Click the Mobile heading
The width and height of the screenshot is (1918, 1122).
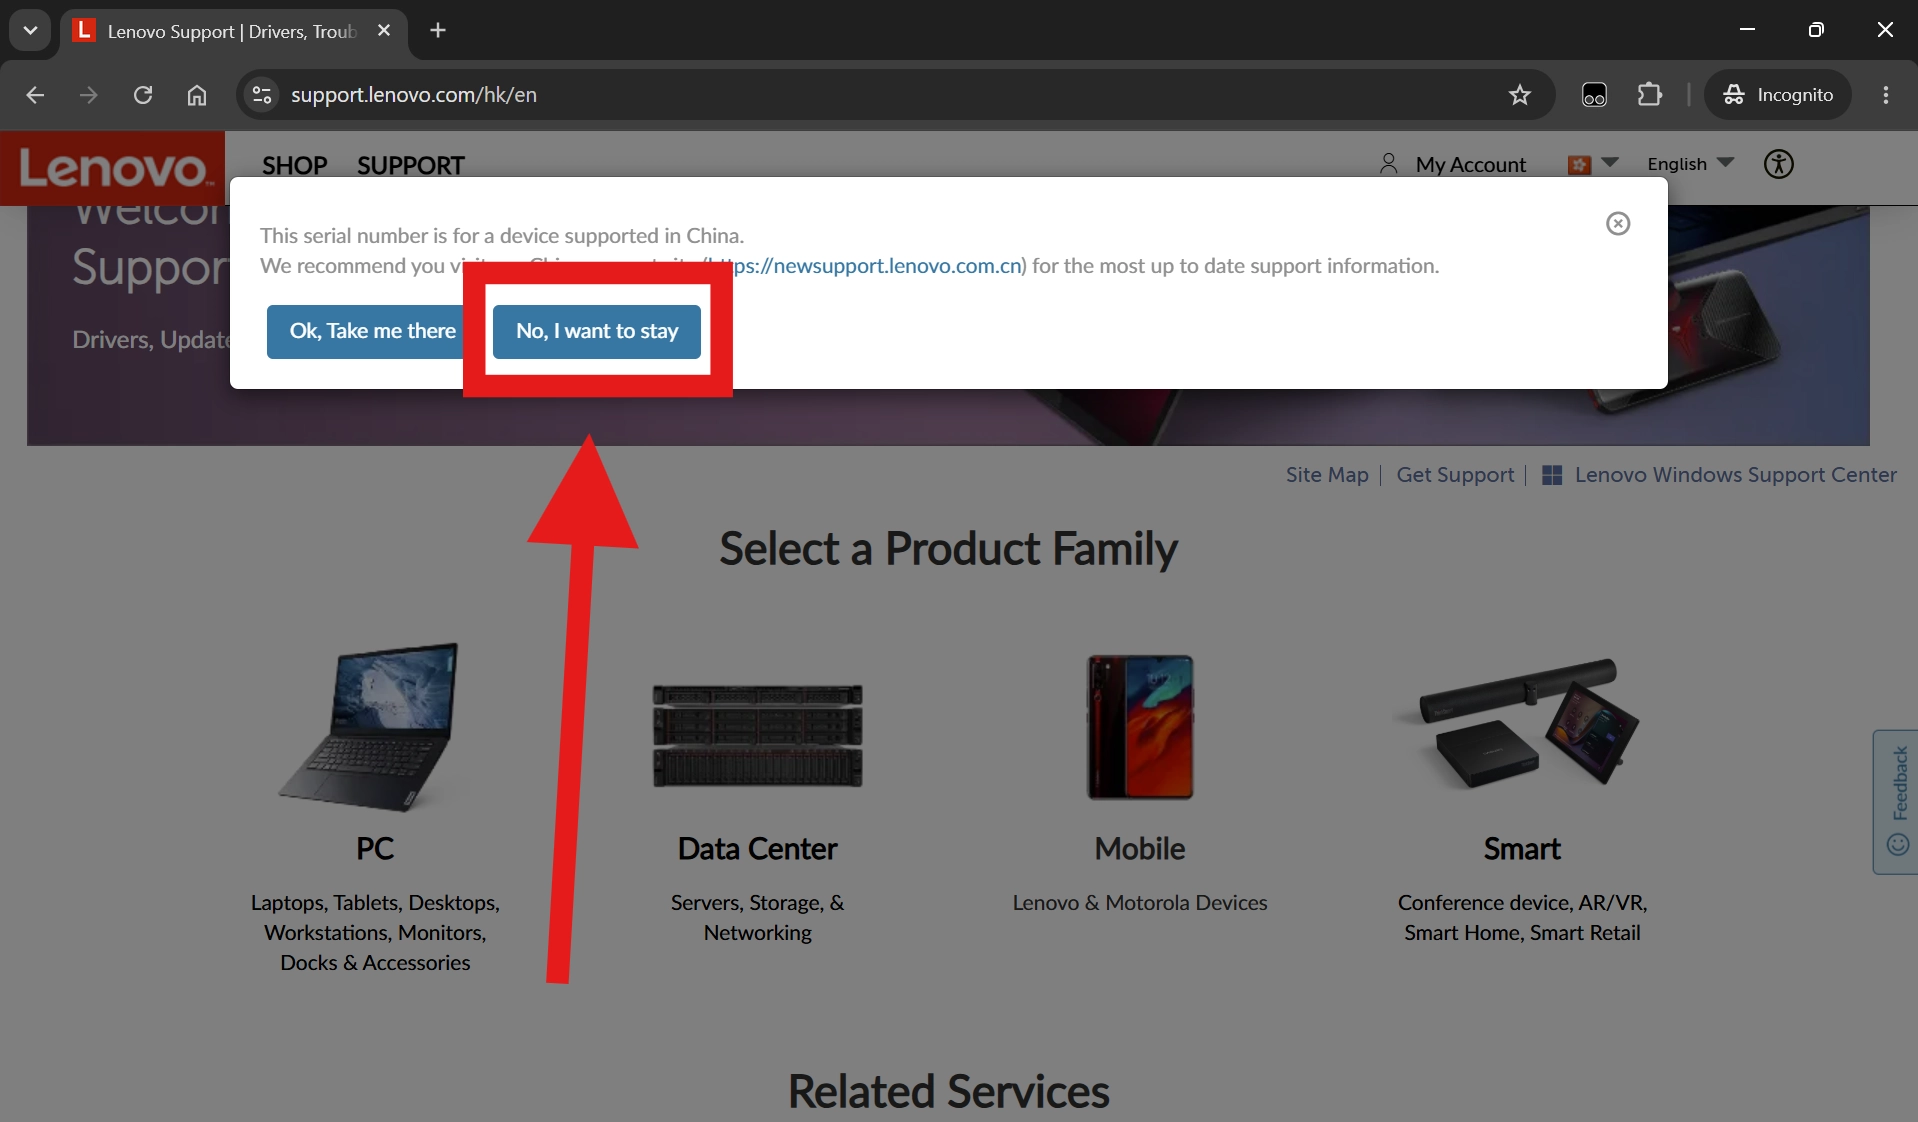point(1140,849)
